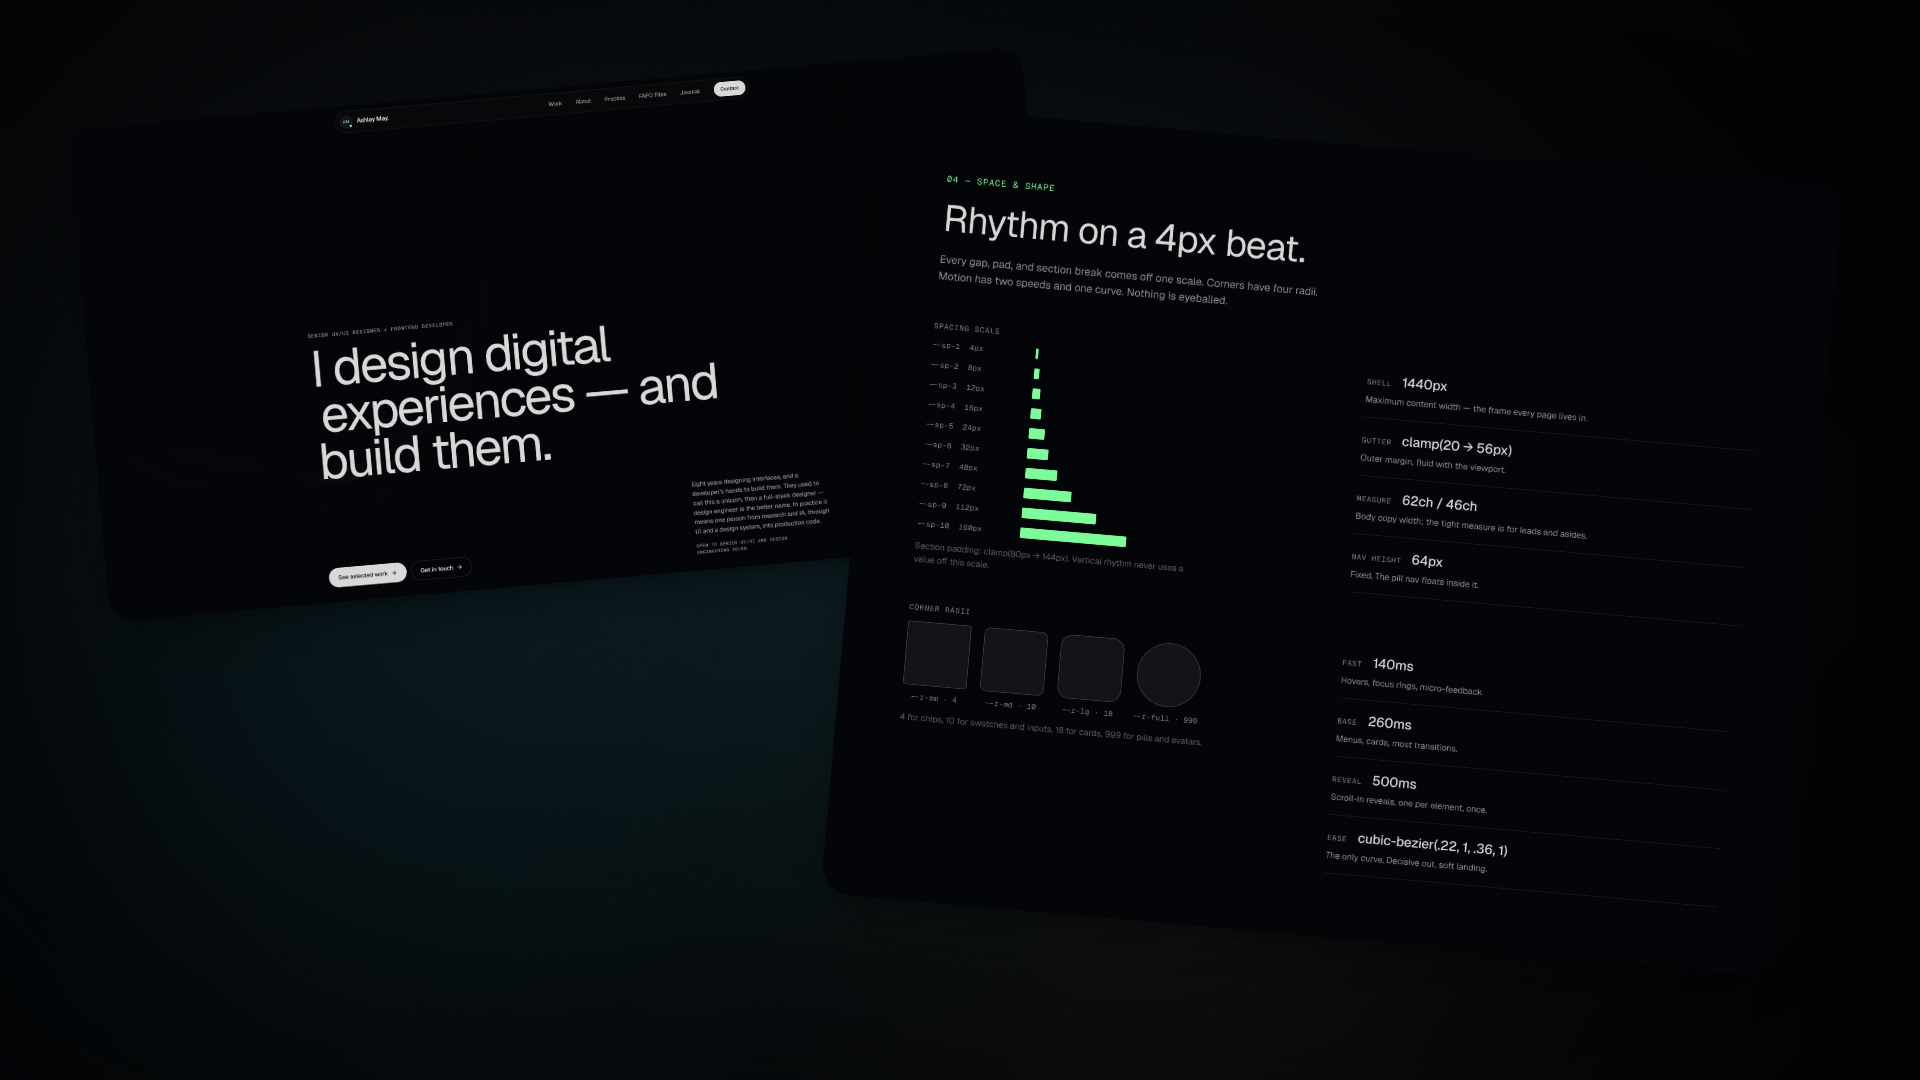Click the Contact pill button
Screen dimensions: 1920x1080
coord(730,88)
